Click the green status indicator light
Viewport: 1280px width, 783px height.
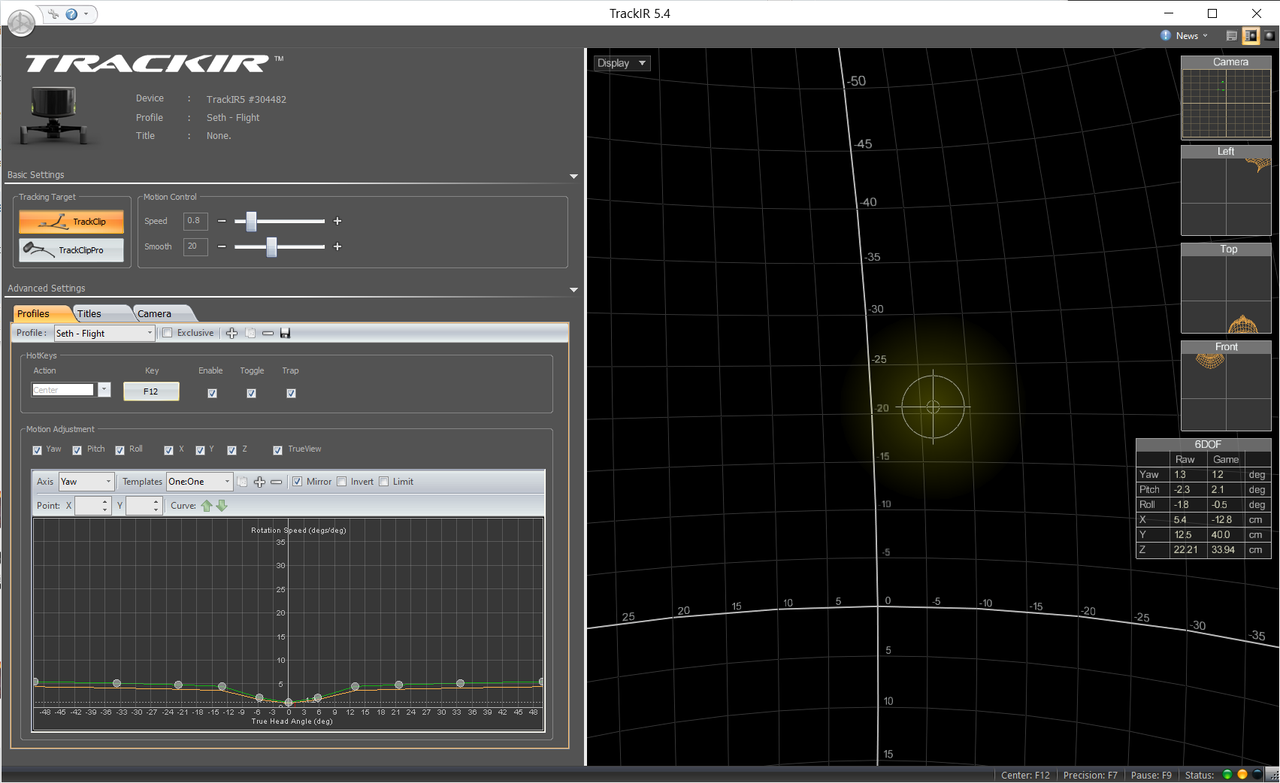[x=1228, y=775]
